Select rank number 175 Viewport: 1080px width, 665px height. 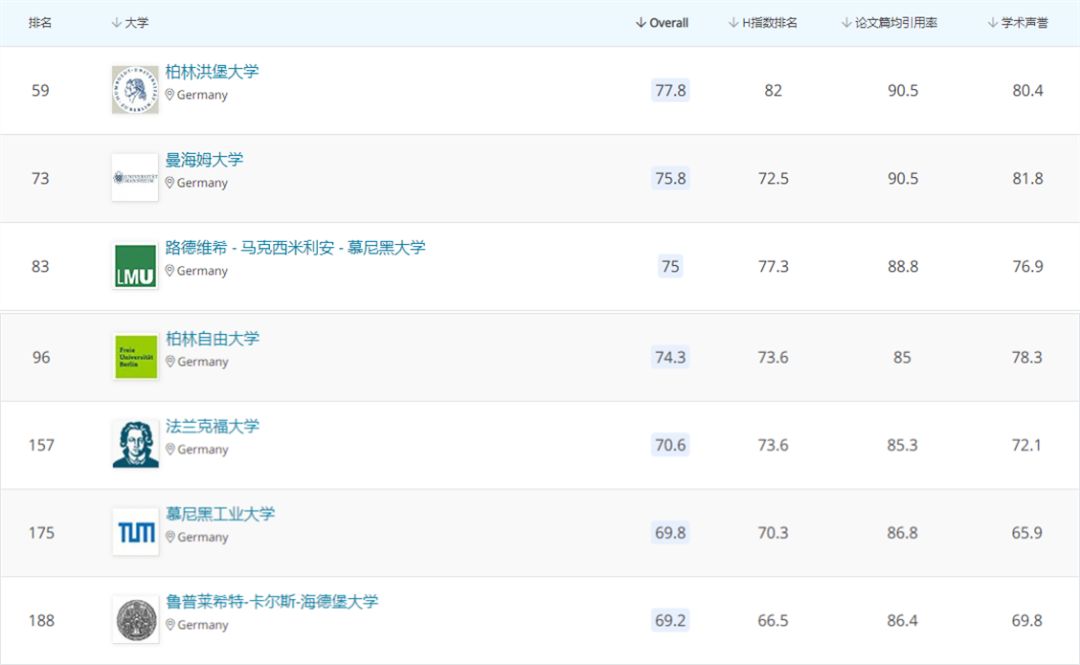pos(41,533)
